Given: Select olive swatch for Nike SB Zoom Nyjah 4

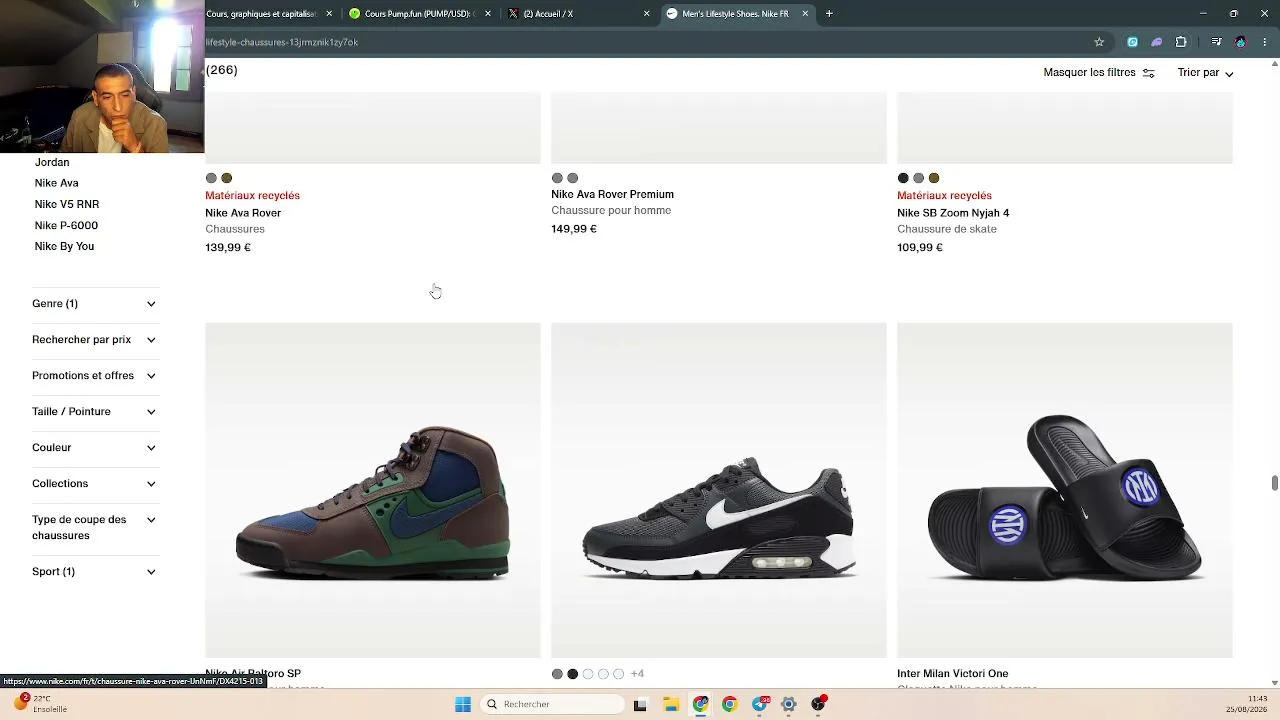Looking at the screenshot, I should coord(934,178).
